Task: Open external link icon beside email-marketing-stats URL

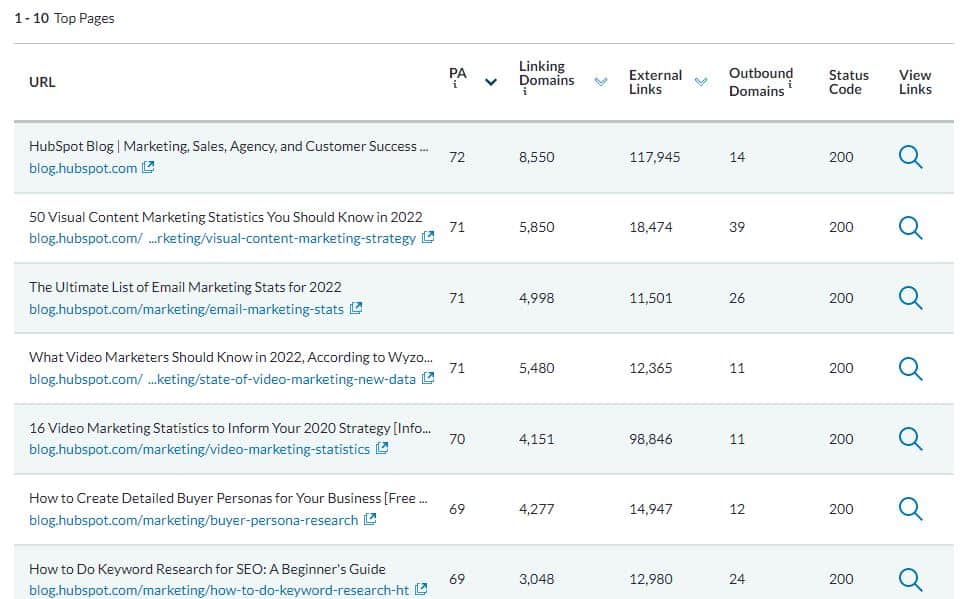Action: tap(356, 308)
